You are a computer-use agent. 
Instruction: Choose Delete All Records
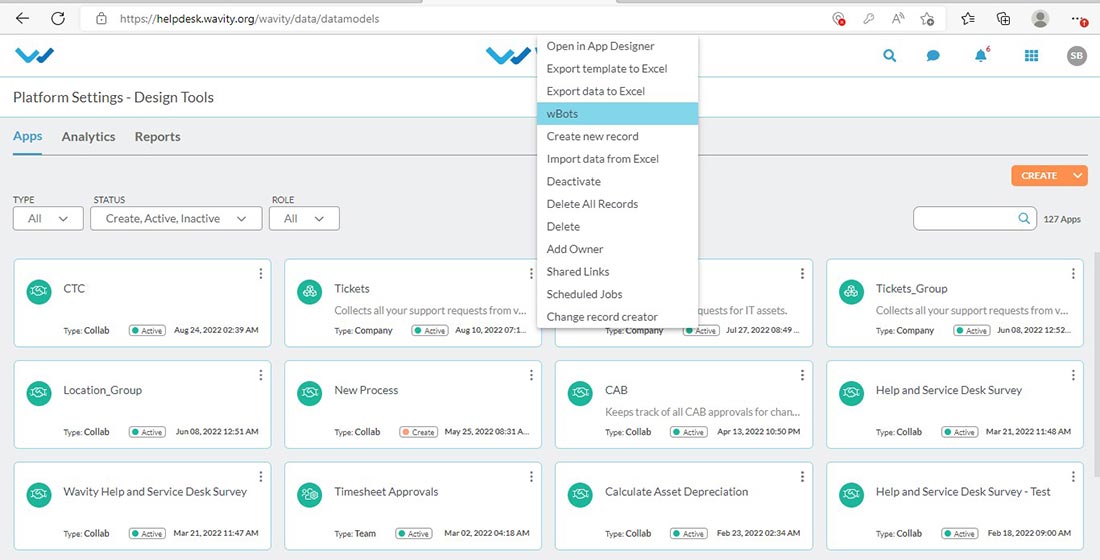593,204
